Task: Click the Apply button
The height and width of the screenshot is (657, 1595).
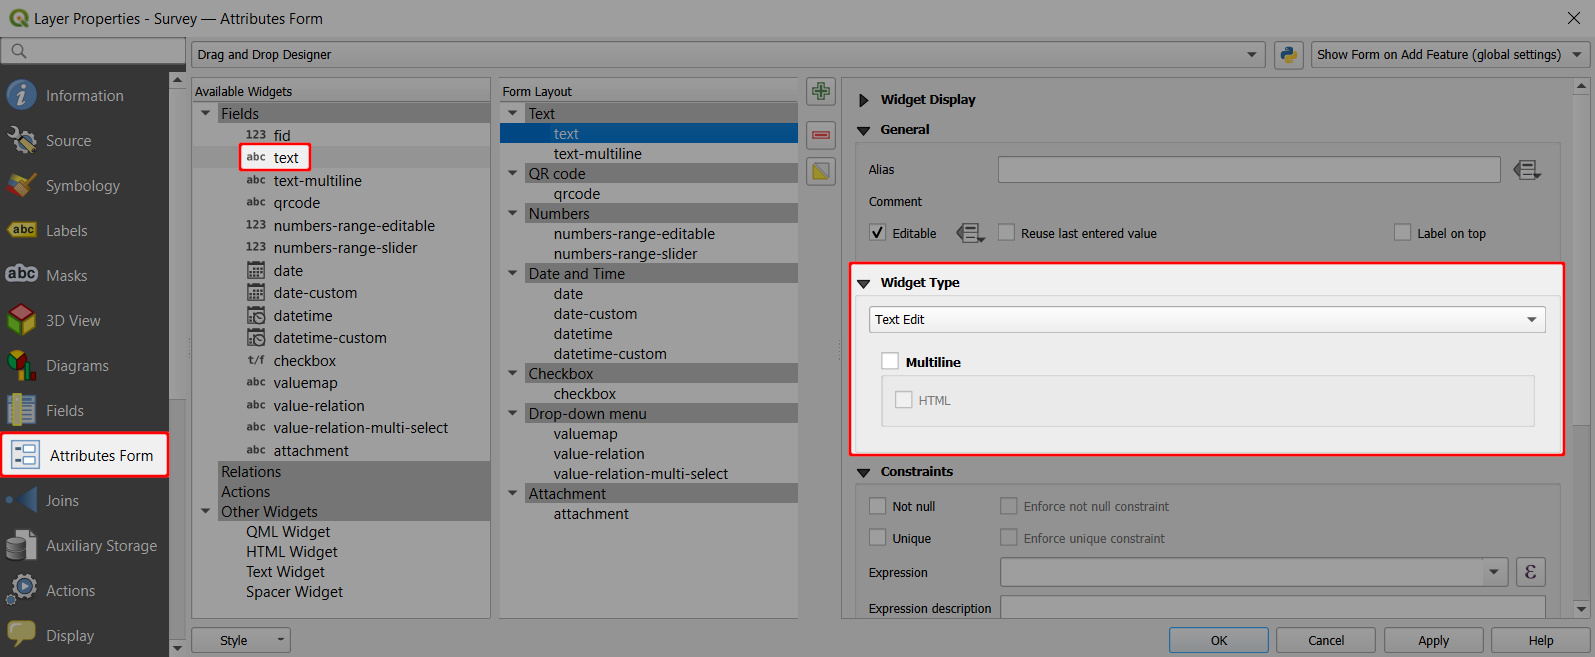Action: tap(1433, 640)
